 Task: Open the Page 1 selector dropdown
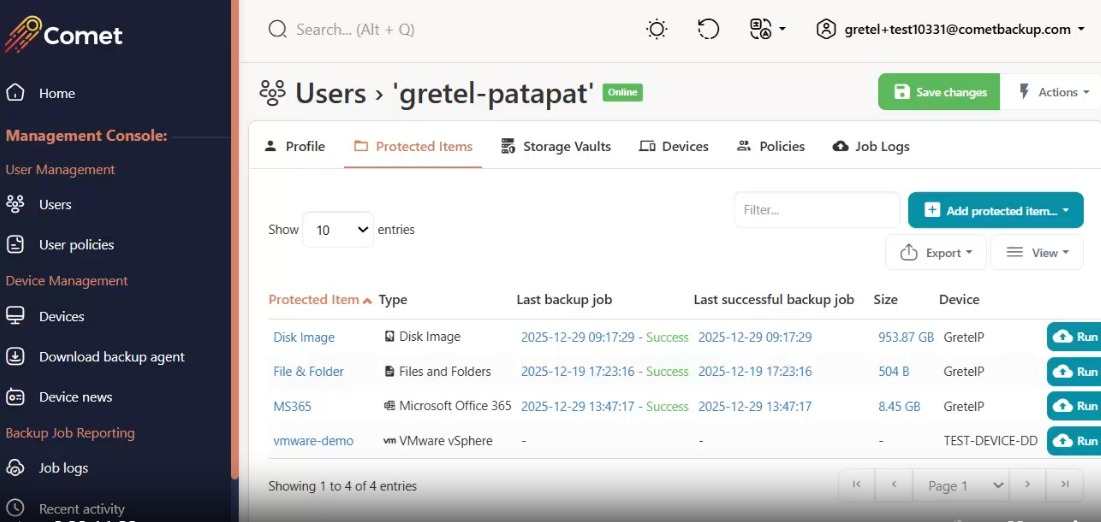pyautogui.click(x=961, y=485)
